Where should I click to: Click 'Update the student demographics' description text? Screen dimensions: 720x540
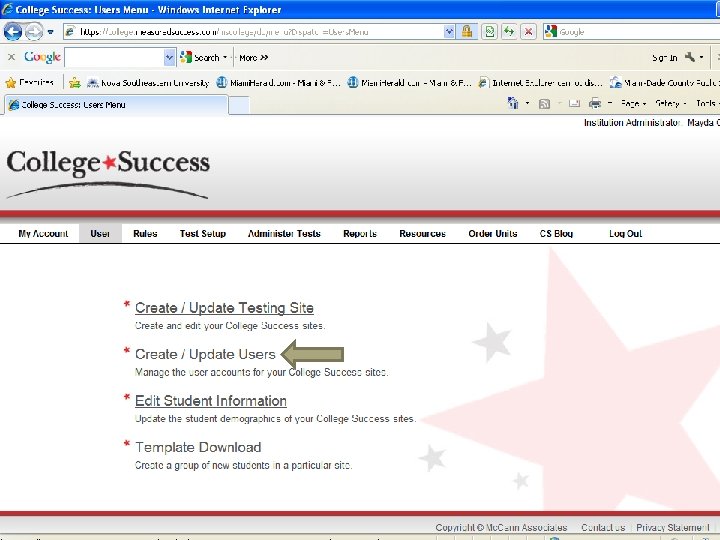click(275, 418)
